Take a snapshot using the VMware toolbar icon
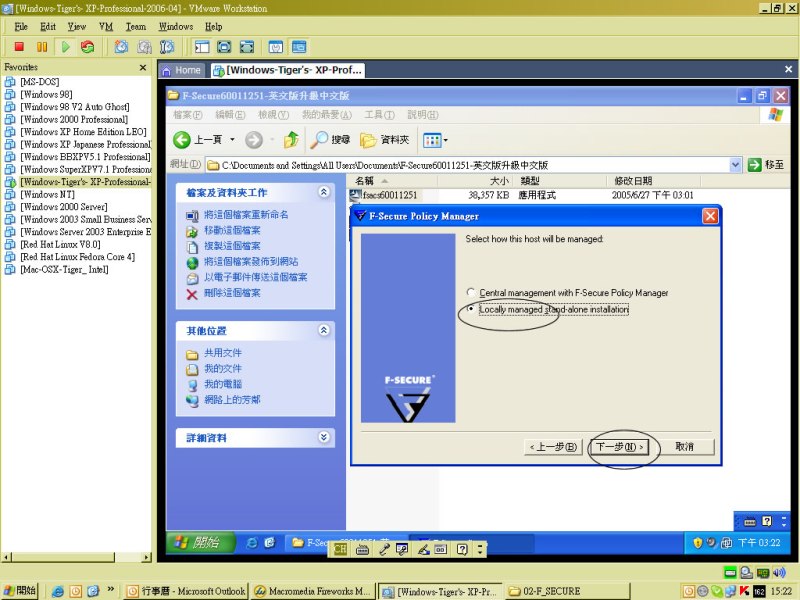Screen dimensions: 800x600 tap(121, 47)
